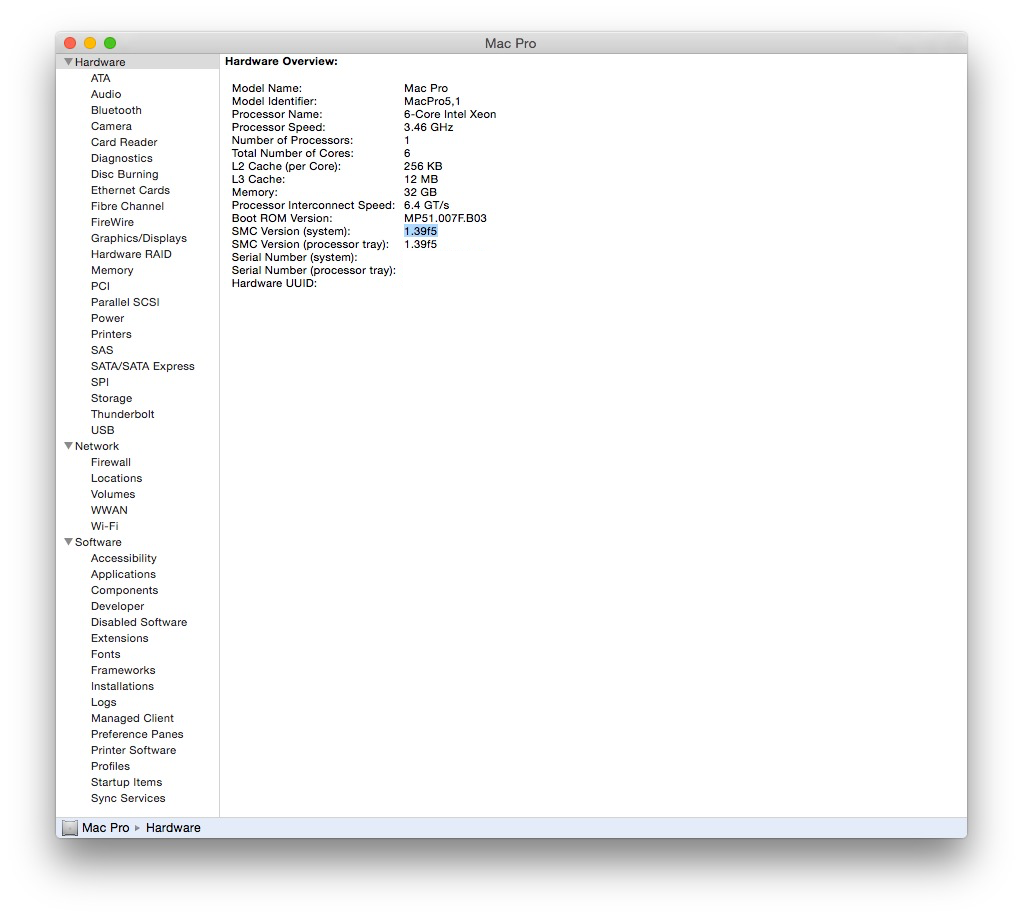Show Storage information
The height and width of the screenshot is (918, 1023).
pyautogui.click(x=112, y=398)
